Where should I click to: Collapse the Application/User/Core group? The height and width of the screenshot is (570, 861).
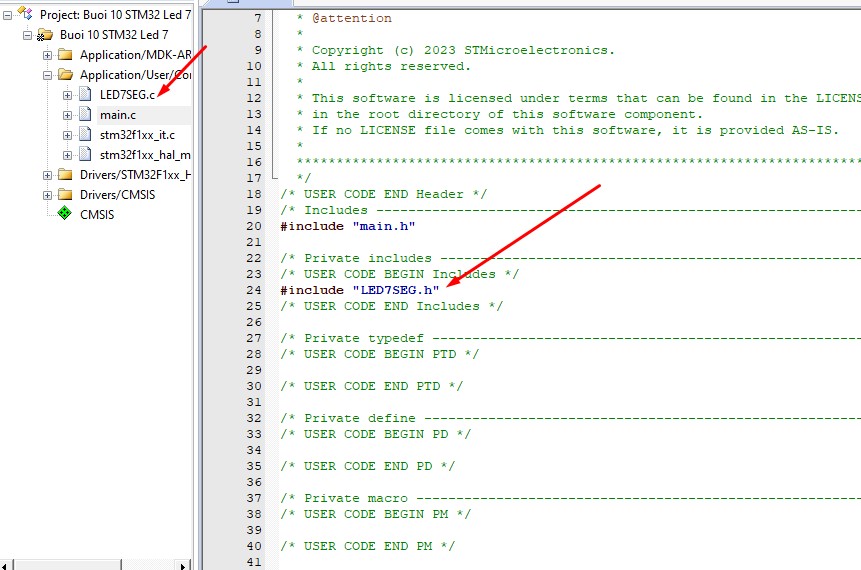[47, 75]
